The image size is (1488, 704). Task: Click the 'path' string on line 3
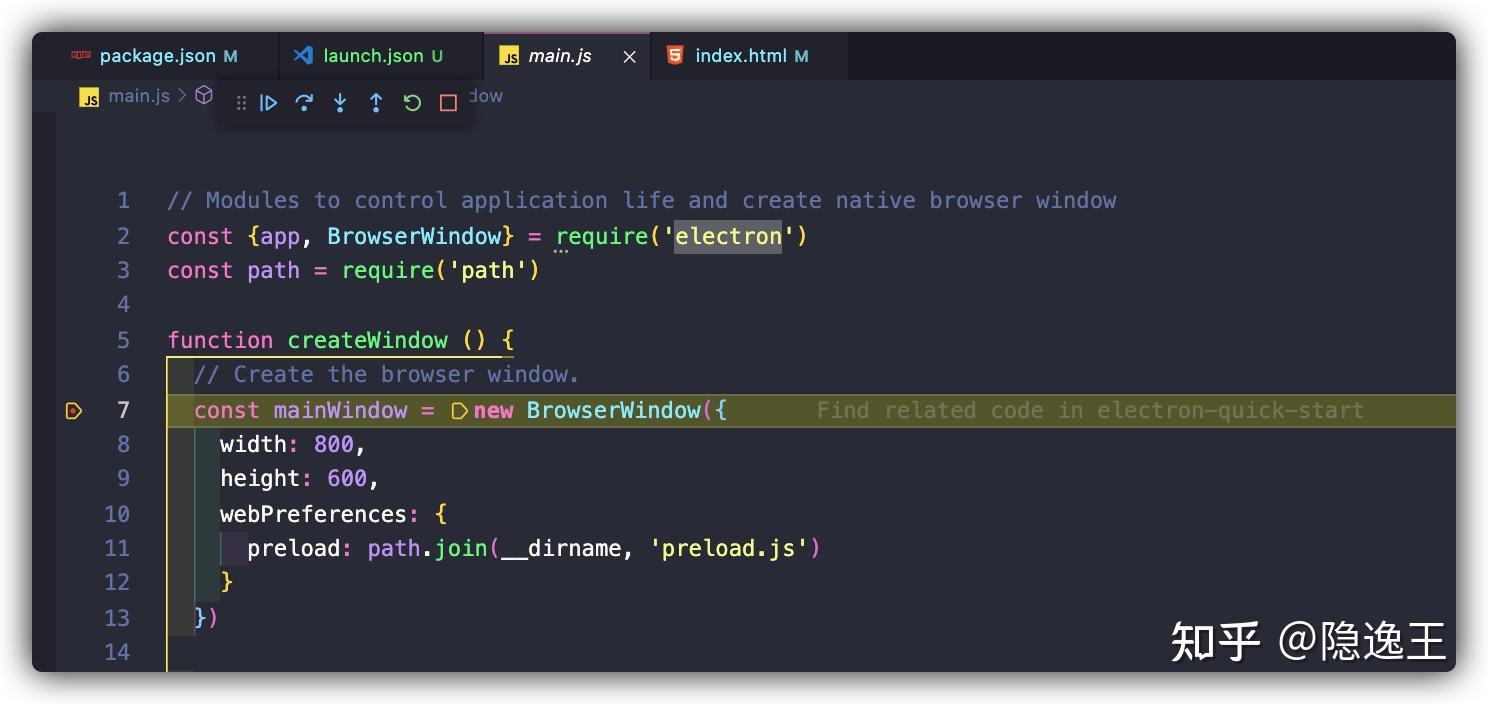point(487,270)
